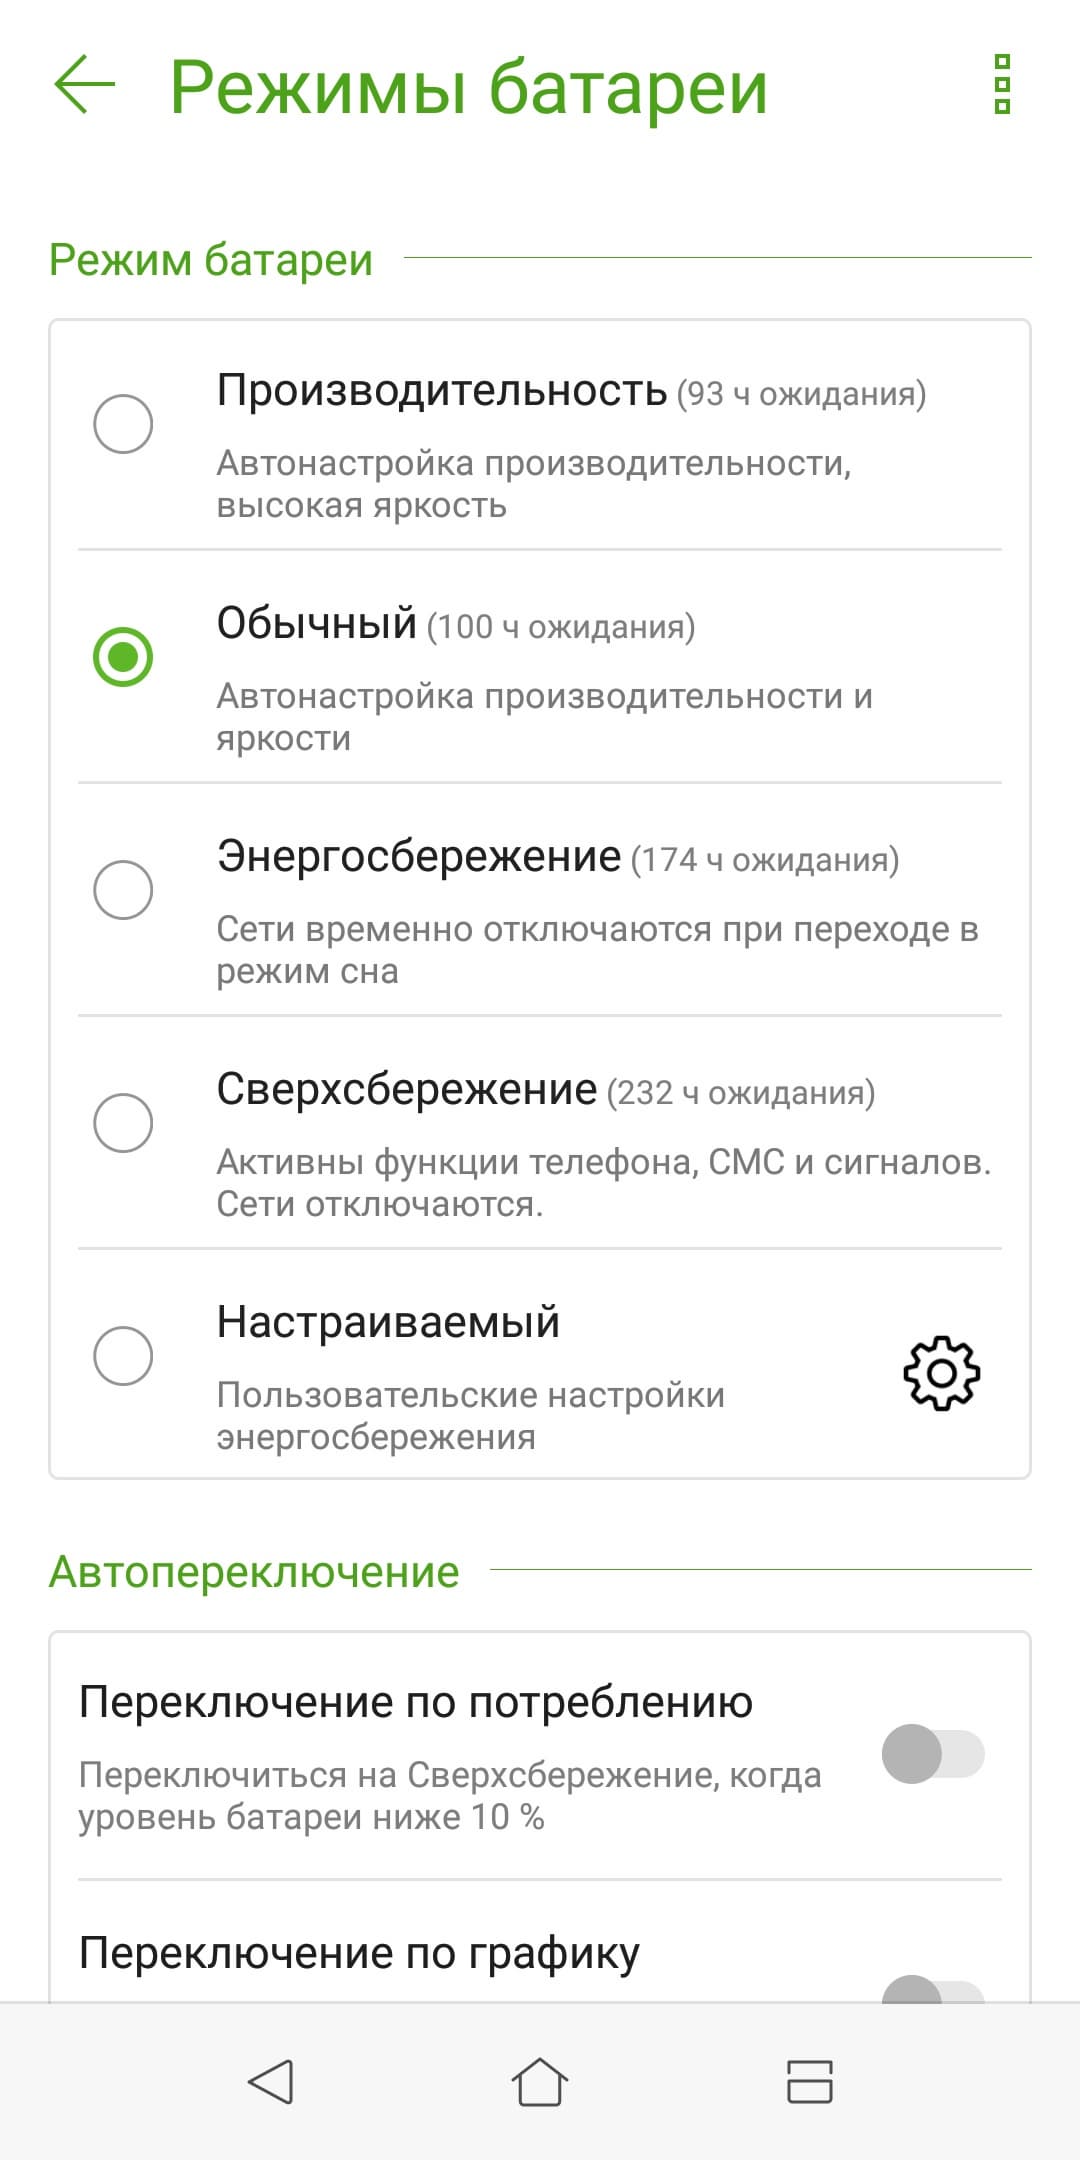Open the recent apps button
This screenshot has height=2160, width=1080.
809,2083
